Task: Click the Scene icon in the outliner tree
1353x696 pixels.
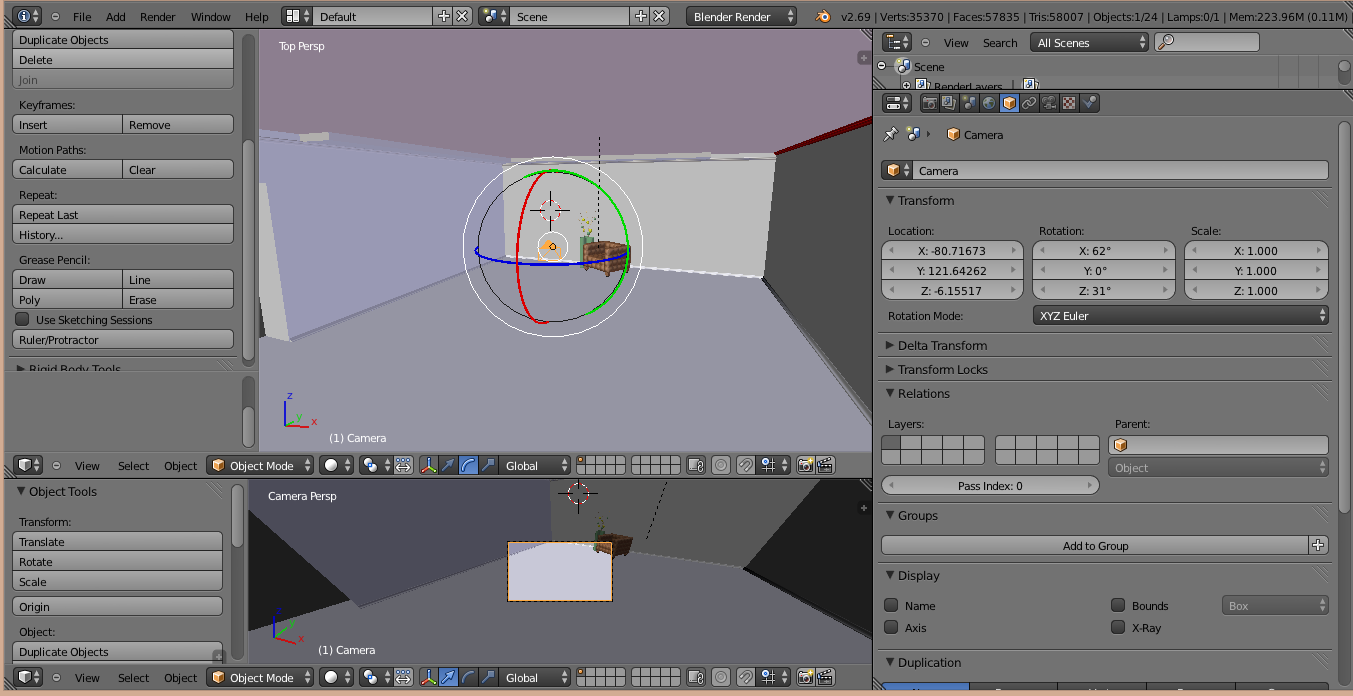Action: tap(903, 66)
